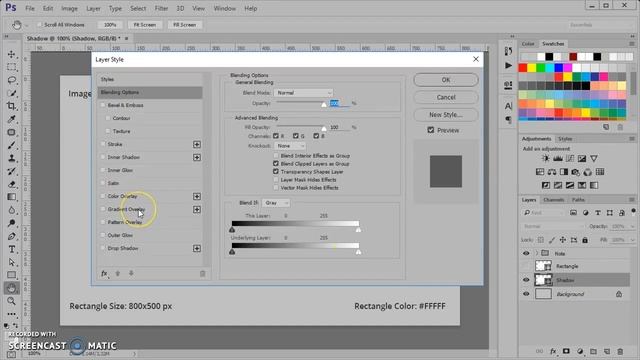Select the Pen tool

[11, 236]
